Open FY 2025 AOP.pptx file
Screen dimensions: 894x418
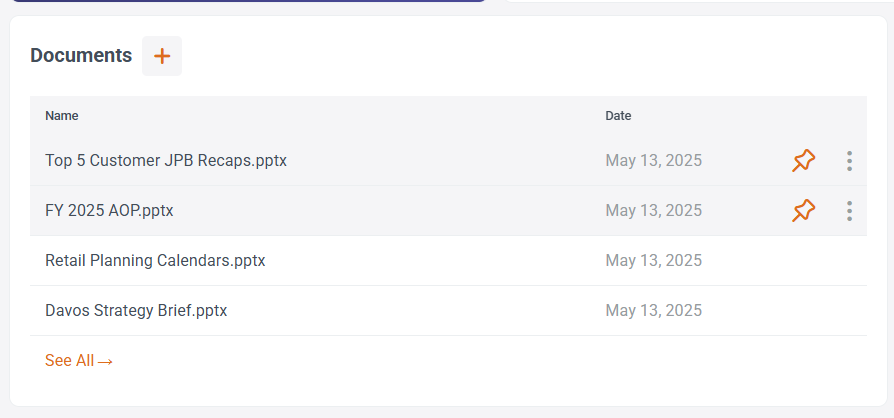pyautogui.click(x=109, y=211)
